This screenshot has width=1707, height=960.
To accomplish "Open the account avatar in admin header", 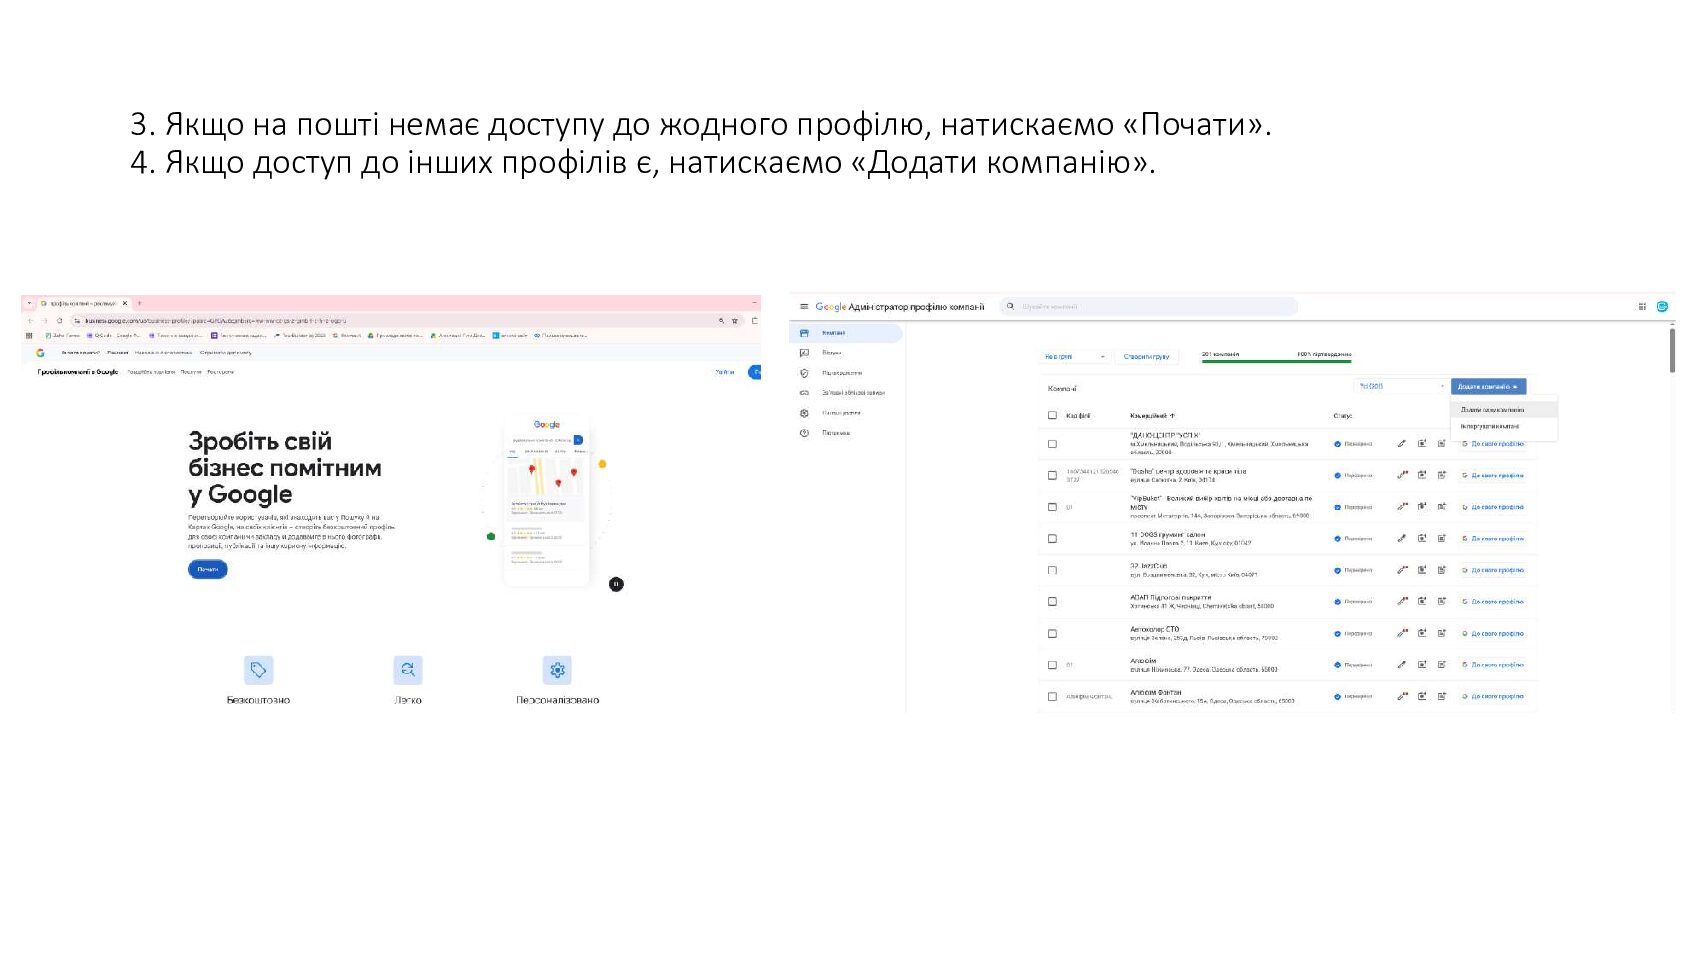I will pos(1662,307).
